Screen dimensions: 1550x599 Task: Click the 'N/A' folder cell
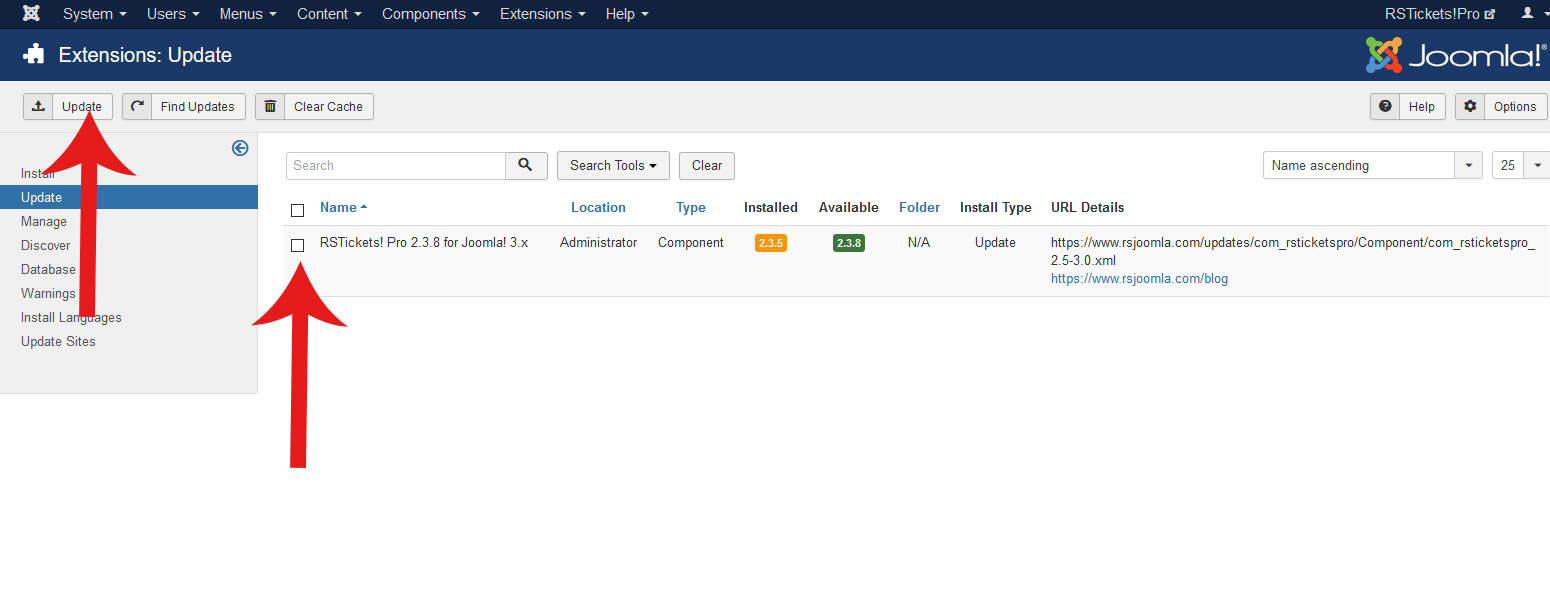[x=920, y=243]
